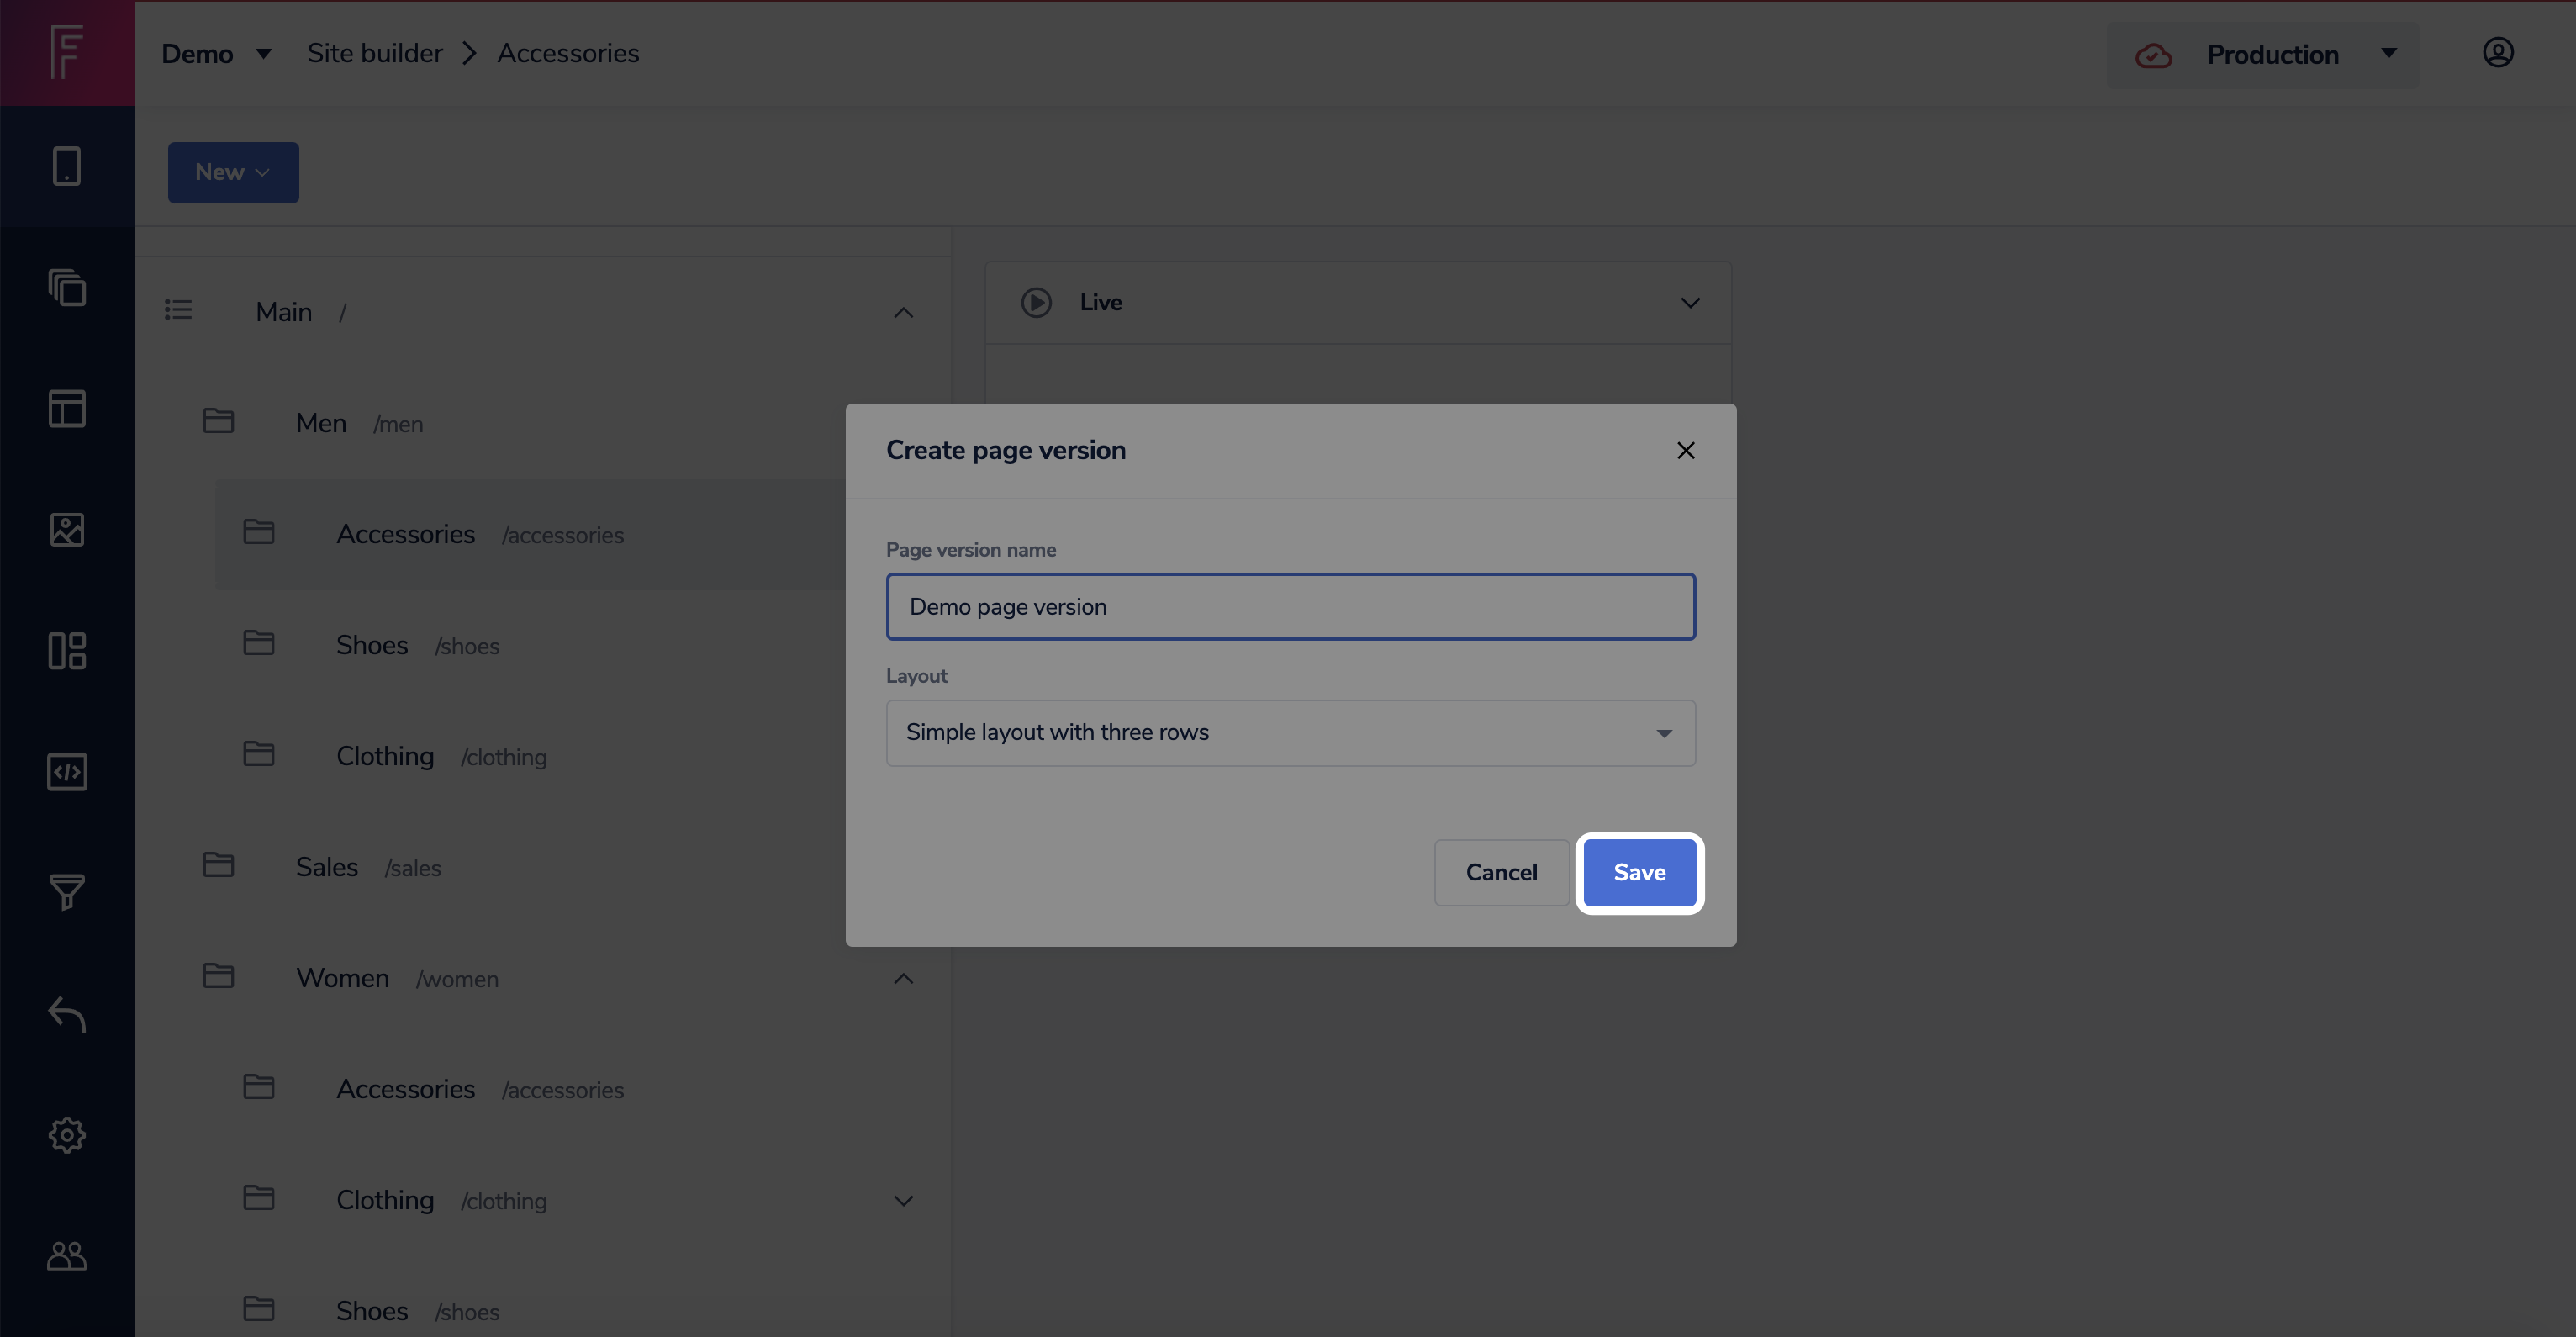Collapse the Main tree section

coord(903,313)
